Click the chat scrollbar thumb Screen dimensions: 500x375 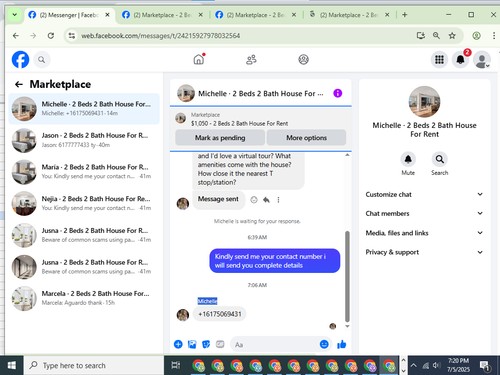[347, 276]
